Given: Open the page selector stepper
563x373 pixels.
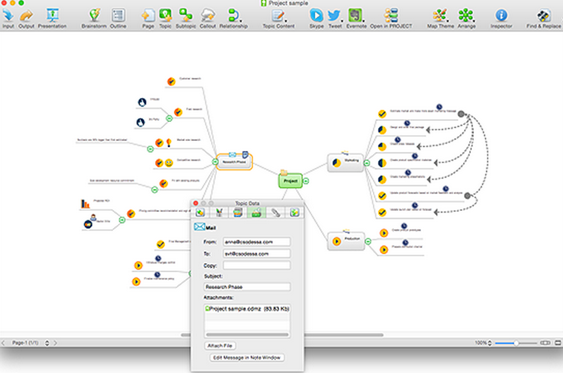Looking at the screenshot, I should click(47, 343).
